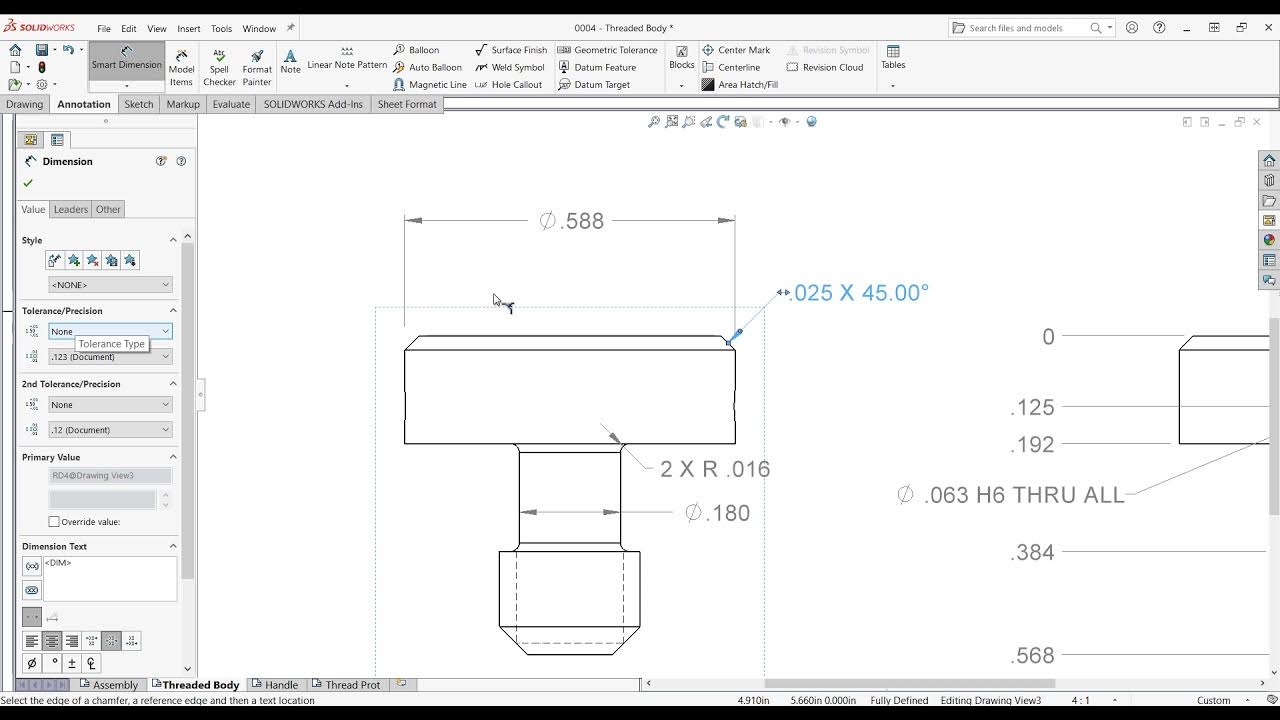Collapse the Tolerance/Precision section
This screenshot has height=720, width=1280.
pos(173,311)
